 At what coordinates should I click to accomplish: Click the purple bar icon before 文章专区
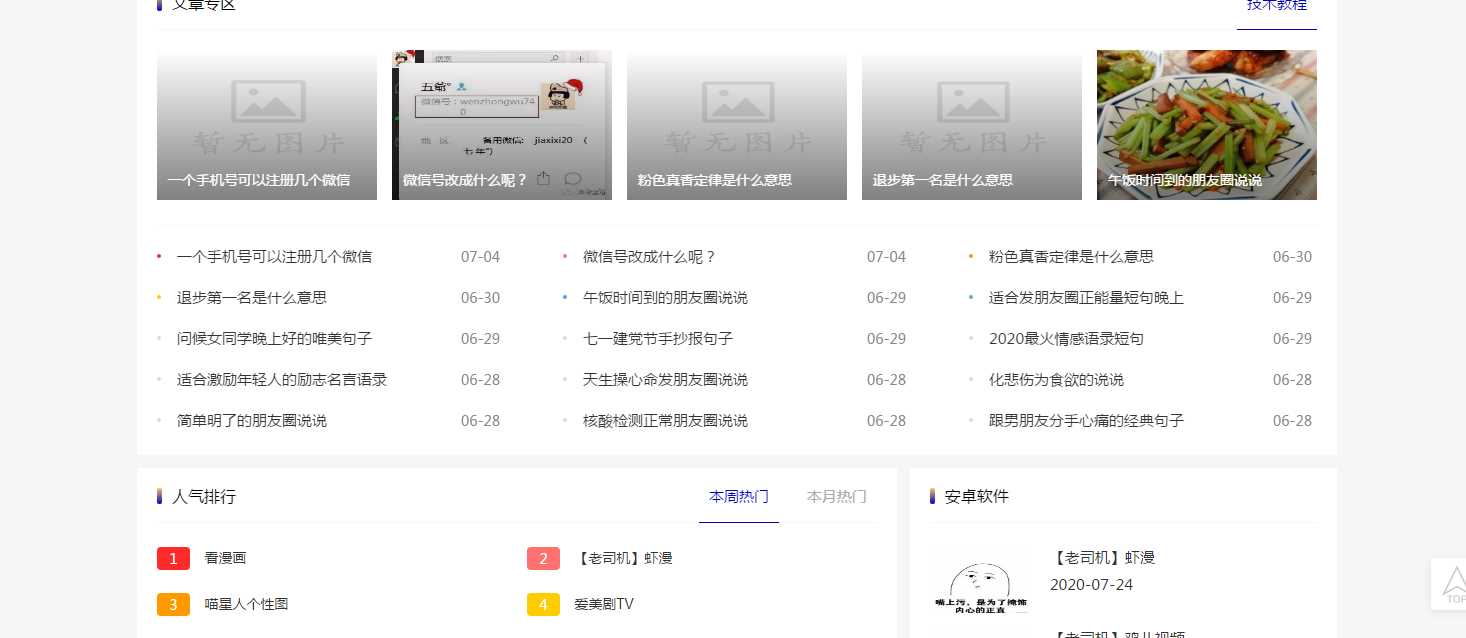point(159,6)
